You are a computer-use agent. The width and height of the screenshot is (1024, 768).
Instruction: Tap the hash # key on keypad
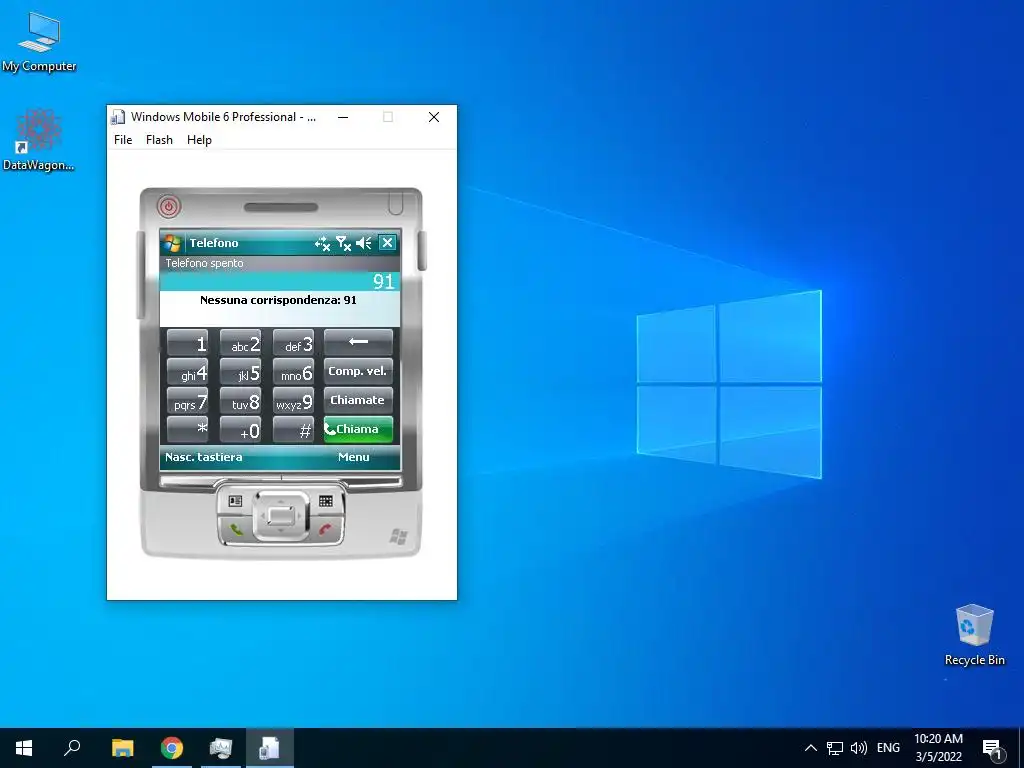294,430
